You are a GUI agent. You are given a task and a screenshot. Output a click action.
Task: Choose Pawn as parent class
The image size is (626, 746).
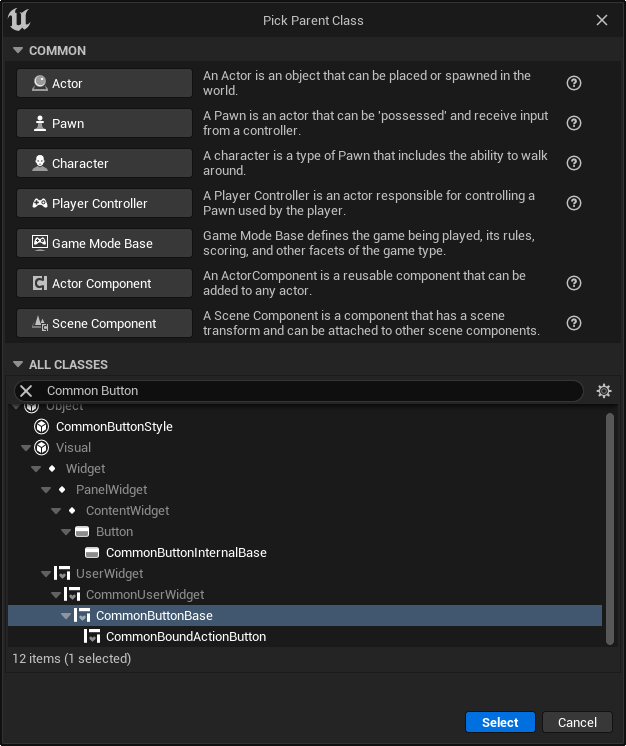[x=104, y=123]
